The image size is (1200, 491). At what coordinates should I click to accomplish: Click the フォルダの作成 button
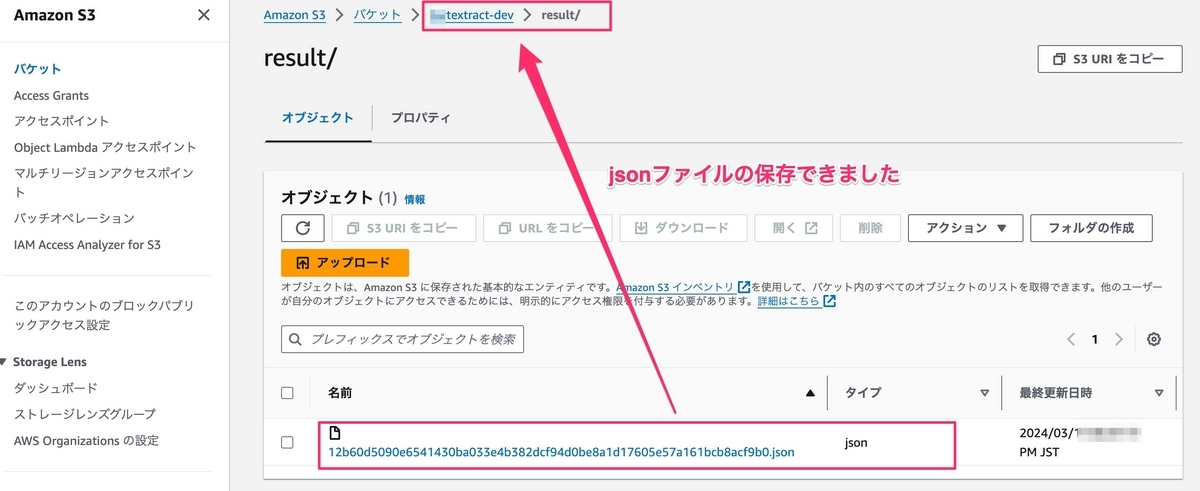point(1091,228)
